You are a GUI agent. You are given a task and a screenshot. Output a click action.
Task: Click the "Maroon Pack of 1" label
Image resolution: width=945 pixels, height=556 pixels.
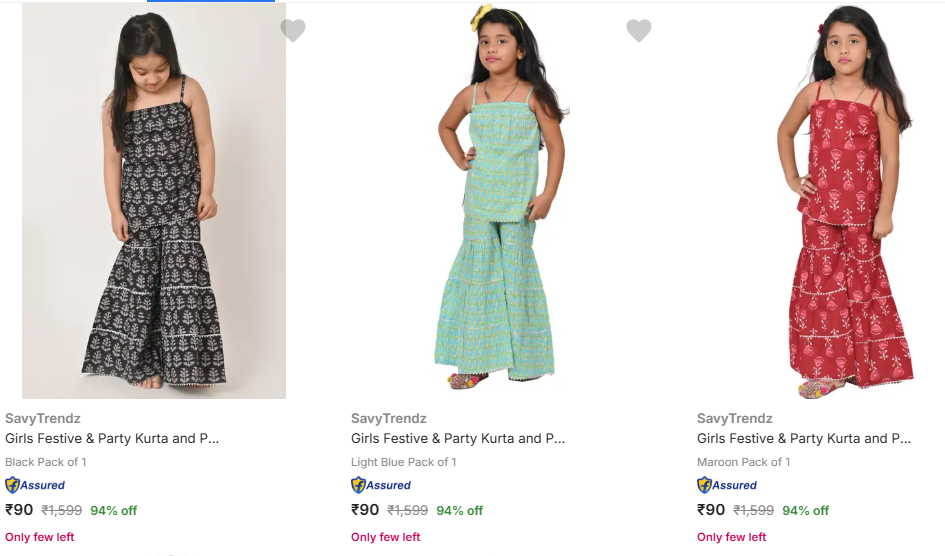pos(744,462)
